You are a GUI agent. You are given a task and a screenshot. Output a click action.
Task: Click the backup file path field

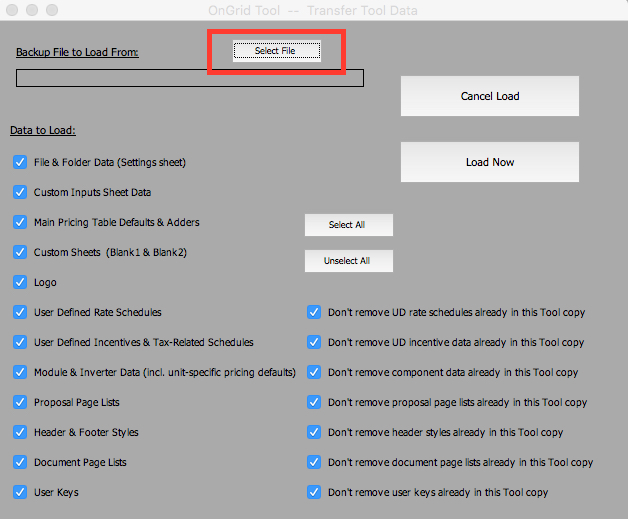pos(190,78)
